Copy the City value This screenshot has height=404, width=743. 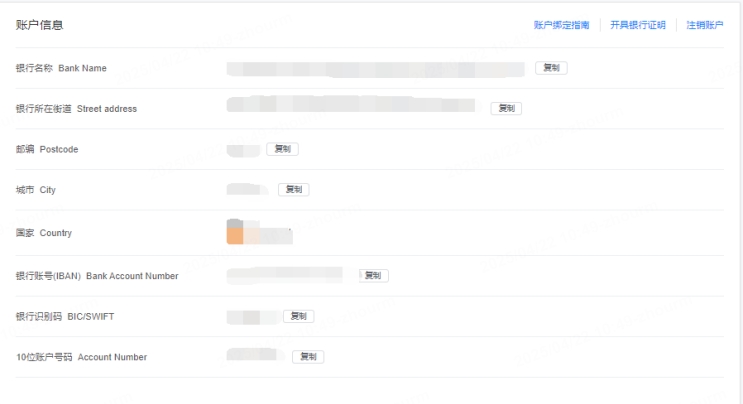coord(294,189)
